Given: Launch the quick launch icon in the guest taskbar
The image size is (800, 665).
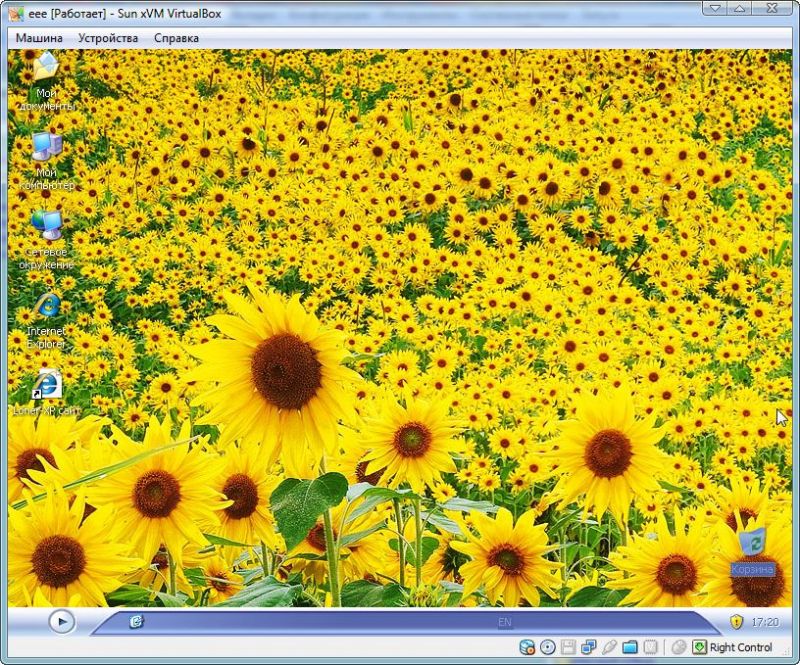Looking at the screenshot, I should (x=136, y=622).
